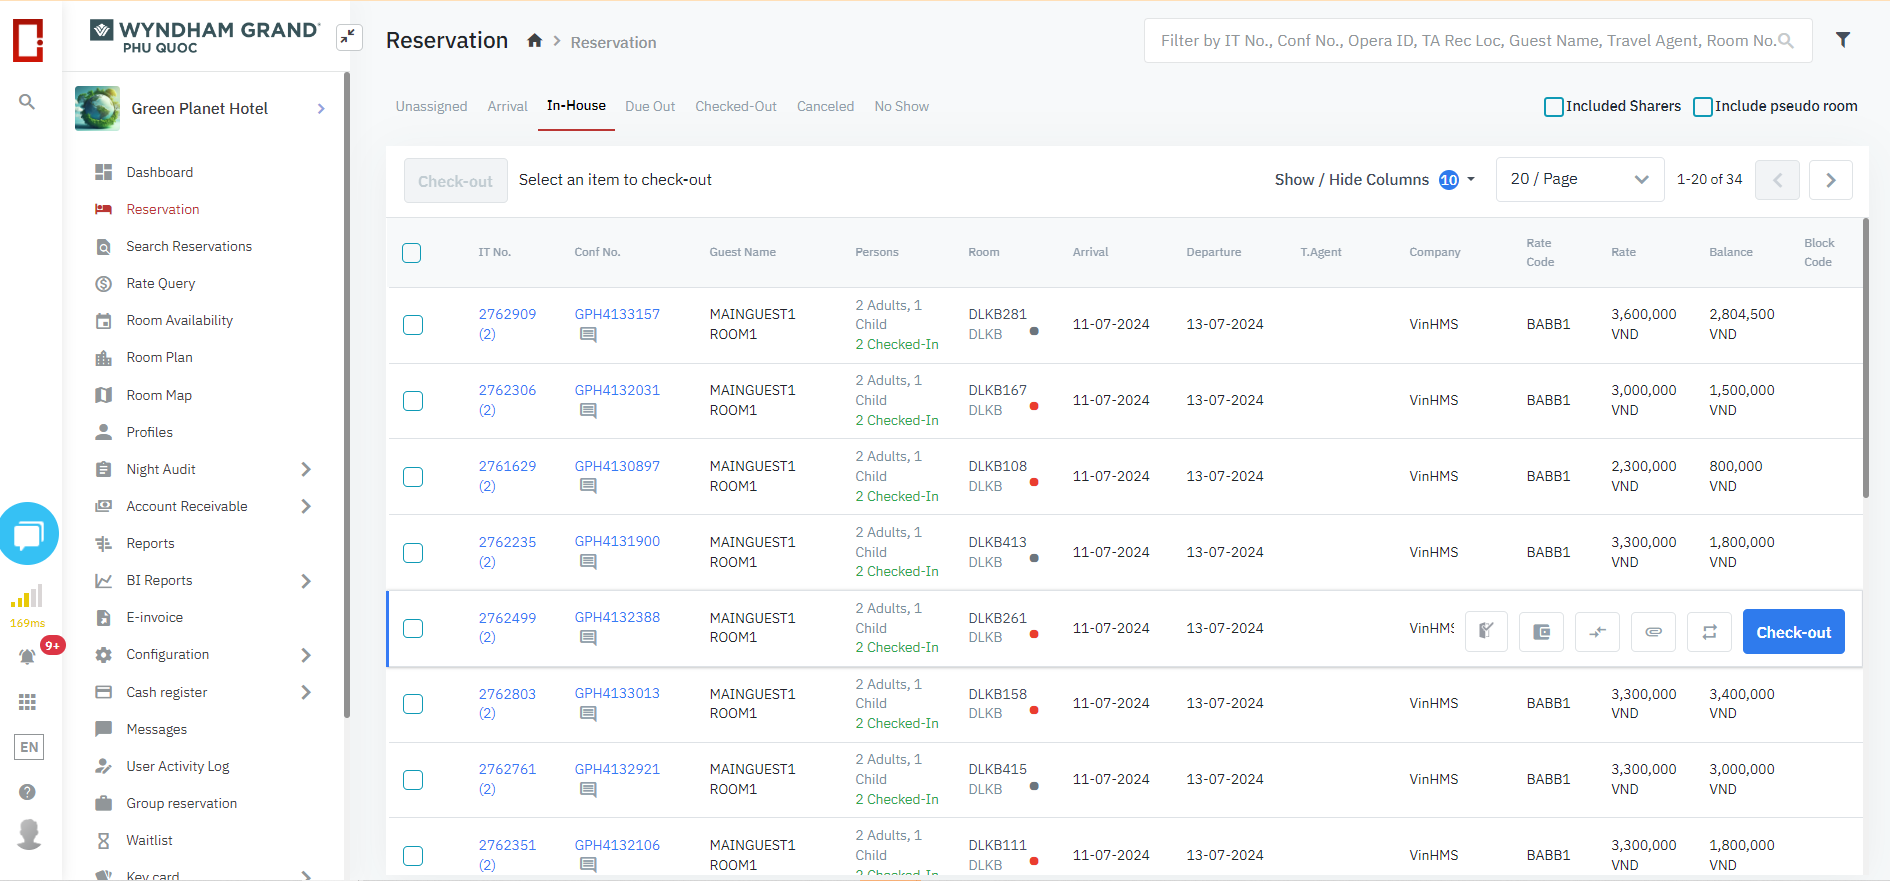The image size is (1890, 881).
Task: Tick the Include pseudo room checkbox
Action: coord(1702,107)
